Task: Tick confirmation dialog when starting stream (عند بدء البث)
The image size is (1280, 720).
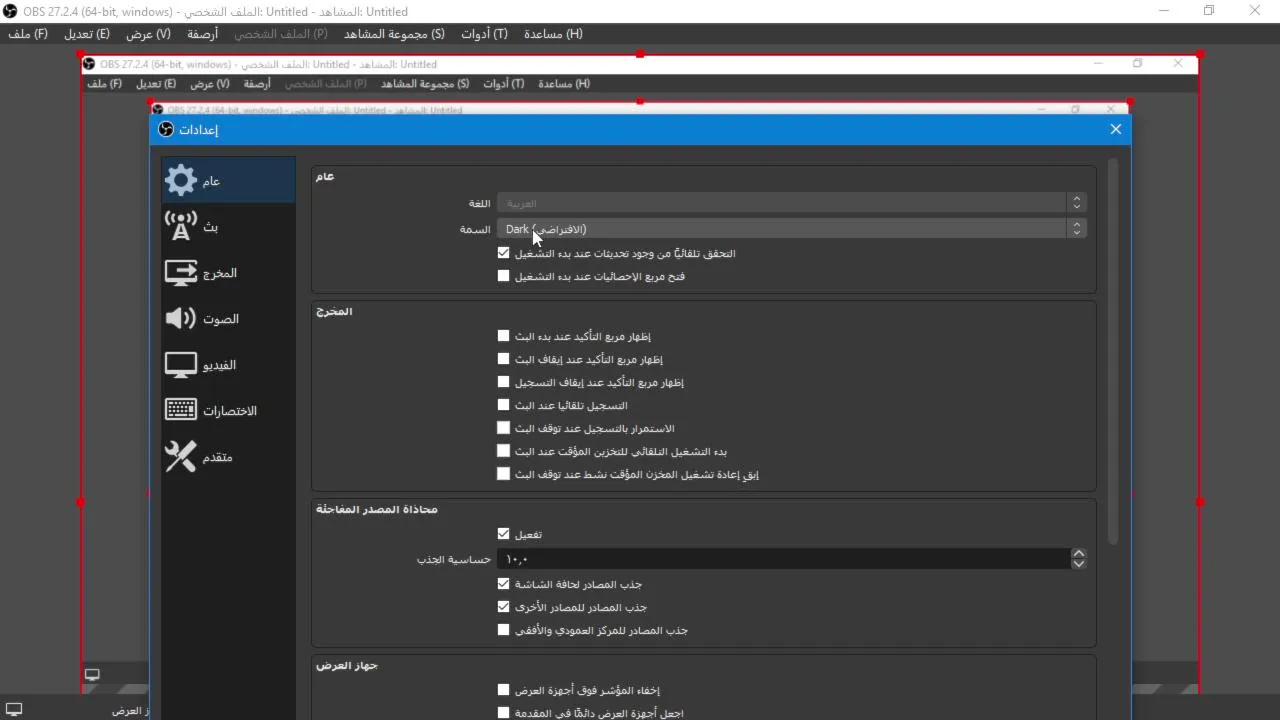Action: [x=504, y=336]
